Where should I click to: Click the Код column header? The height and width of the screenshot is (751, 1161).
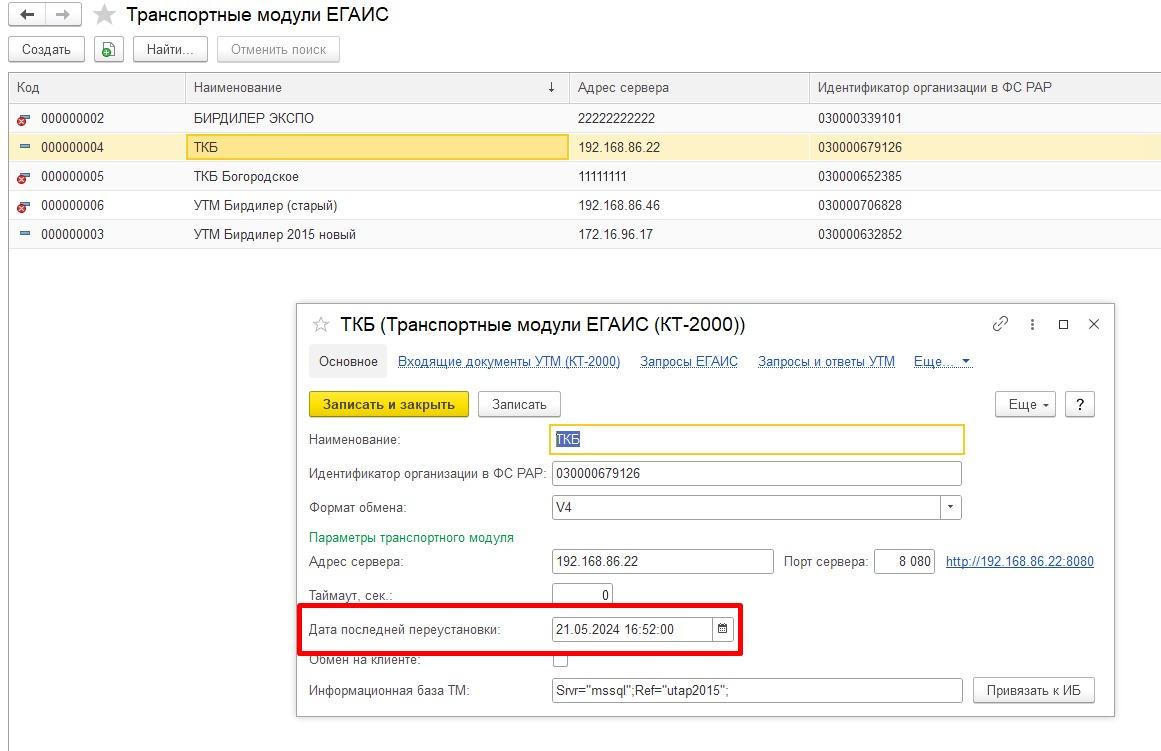point(97,87)
